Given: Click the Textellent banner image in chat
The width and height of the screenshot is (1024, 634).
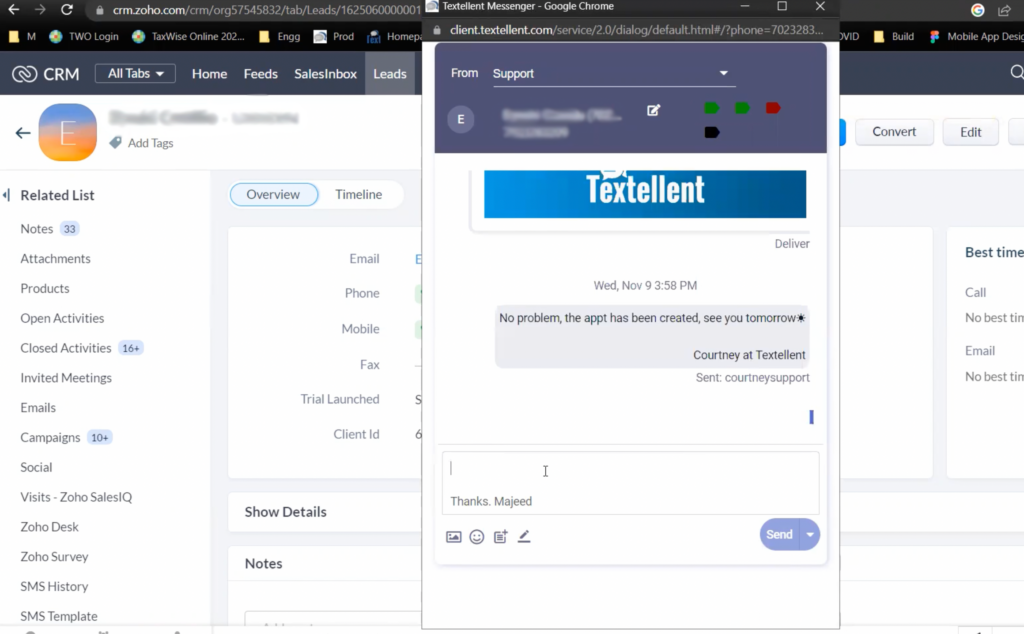Looking at the screenshot, I should tap(645, 194).
